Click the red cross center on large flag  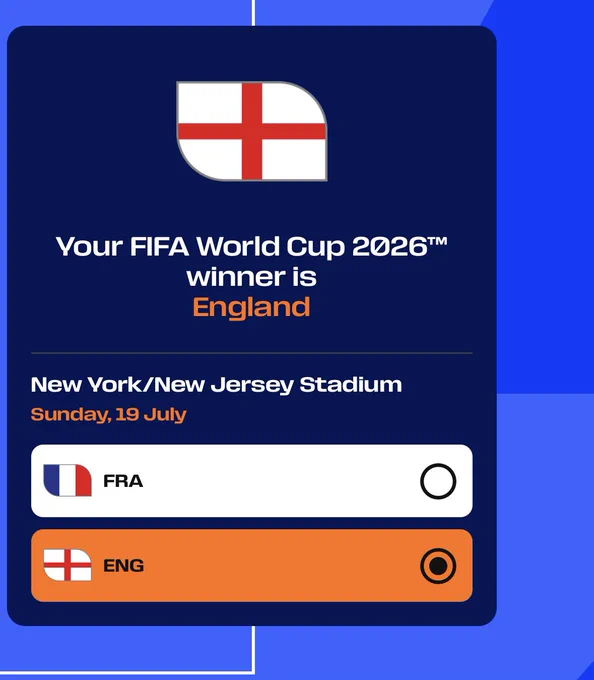coord(252,131)
